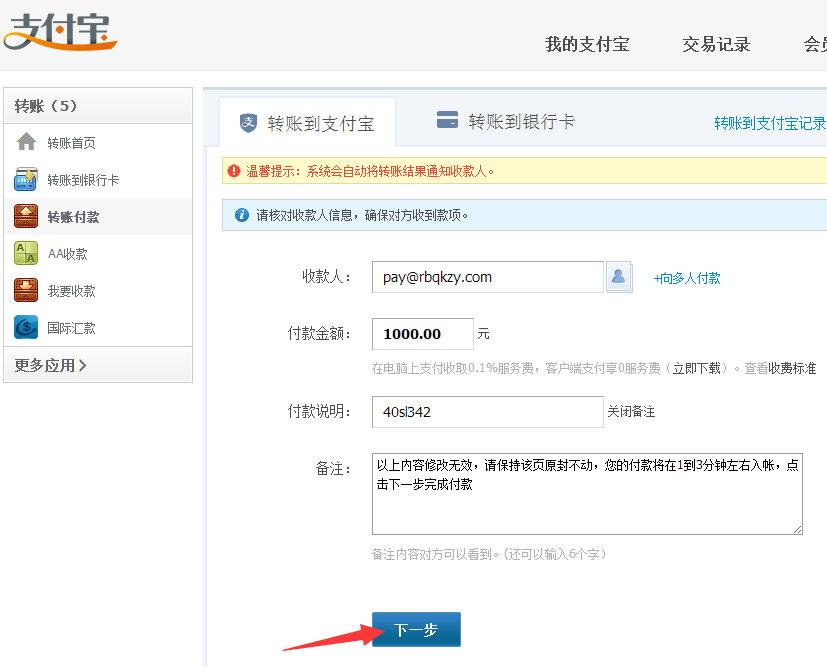Image resolution: width=827 pixels, height=667 pixels.
Task: Click the shield icon on 转账到支付宝 tab
Action: 248,123
